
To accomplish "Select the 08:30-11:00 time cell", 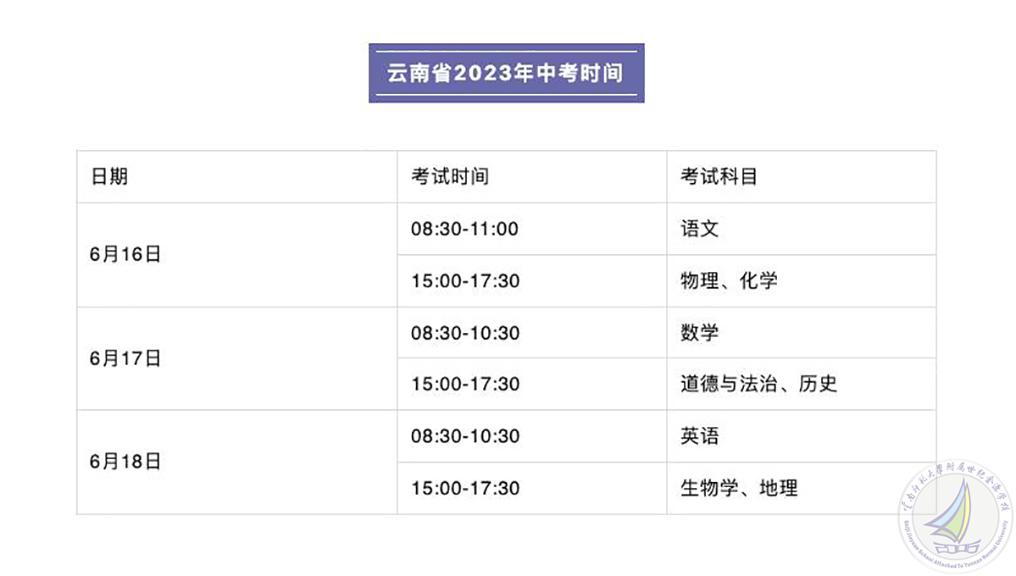I will (x=465, y=229).
